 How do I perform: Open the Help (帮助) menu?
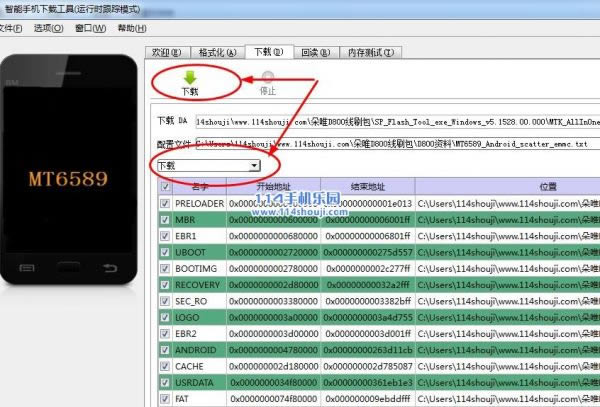(129, 28)
